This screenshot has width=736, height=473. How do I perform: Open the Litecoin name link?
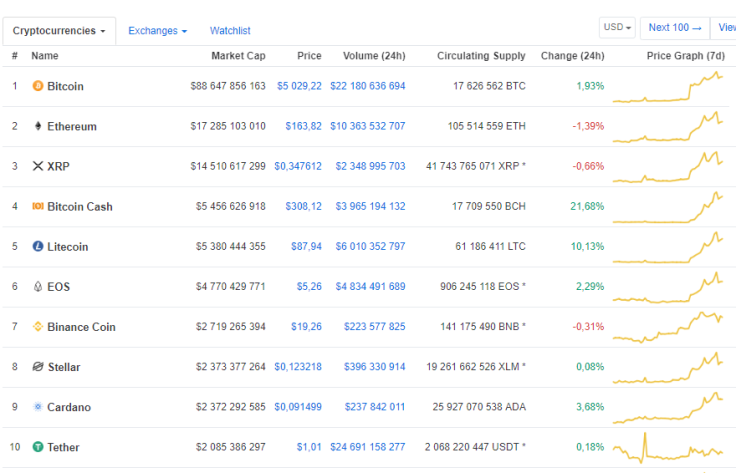tap(68, 247)
